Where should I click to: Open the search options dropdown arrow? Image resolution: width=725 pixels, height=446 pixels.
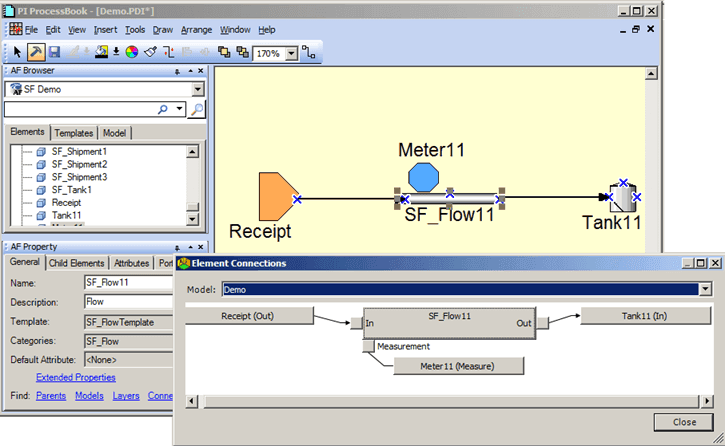[x=179, y=109]
